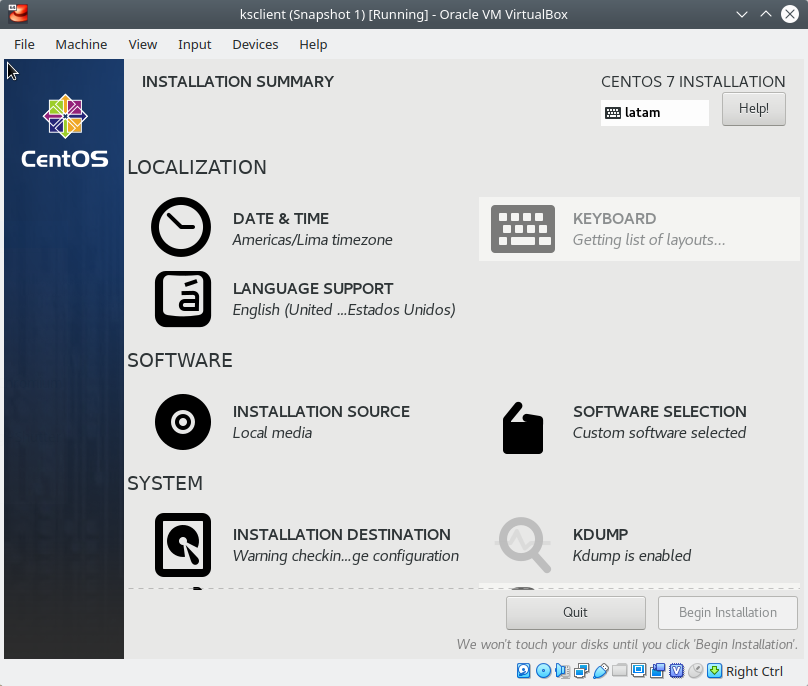Click the VirtualBox app icon in title bar

click(18, 14)
